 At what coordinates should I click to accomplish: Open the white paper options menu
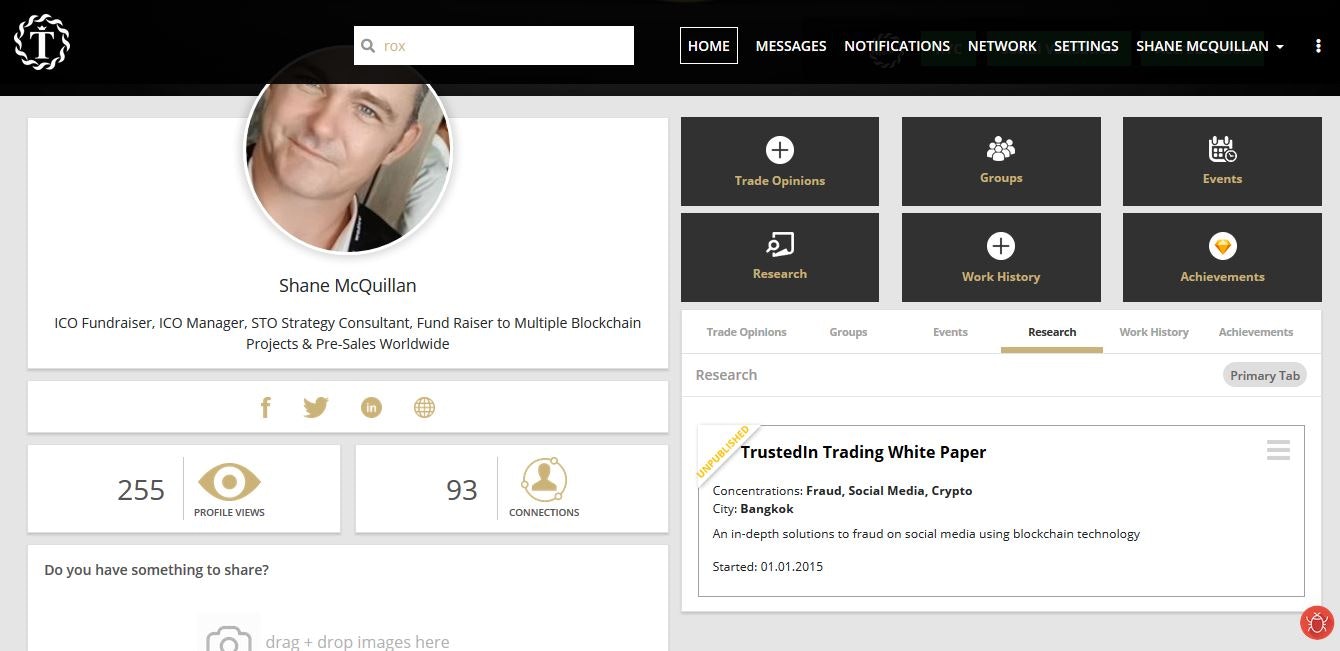pos(1278,450)
